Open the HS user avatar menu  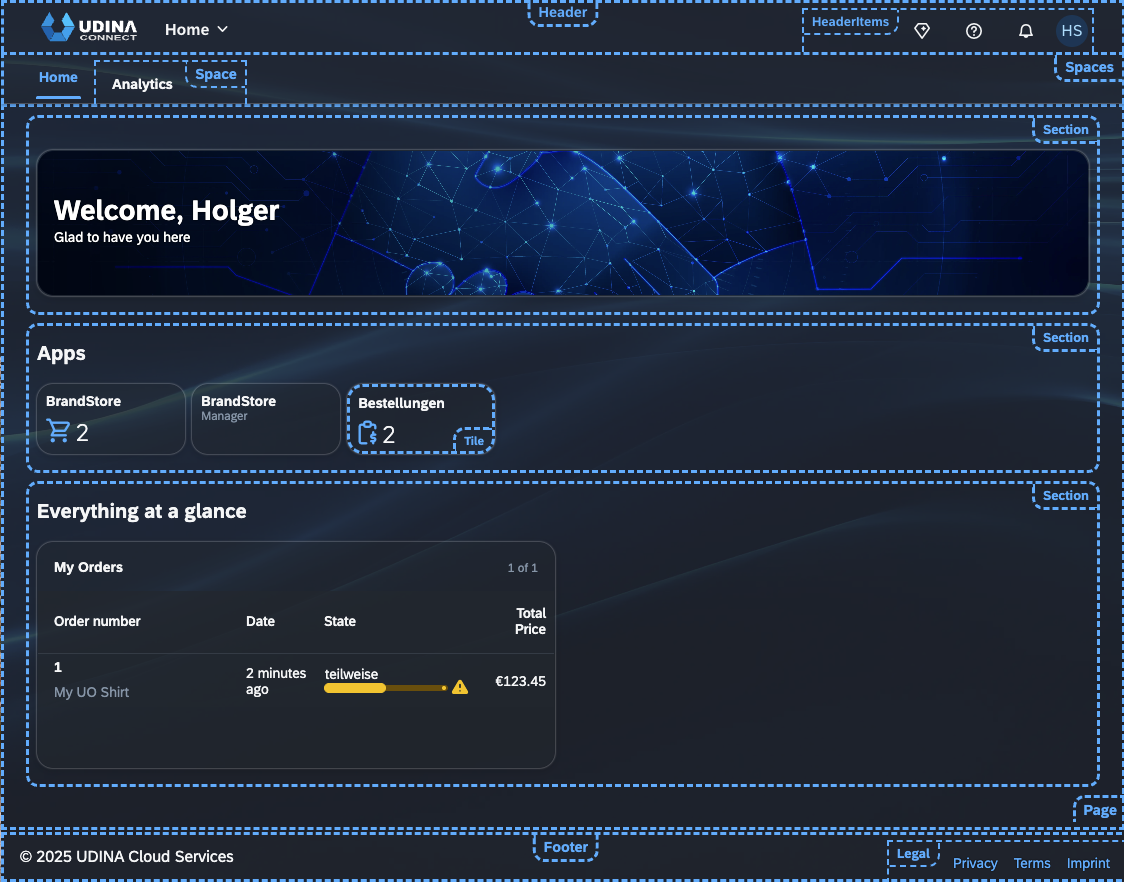(x=1072, y=31)
